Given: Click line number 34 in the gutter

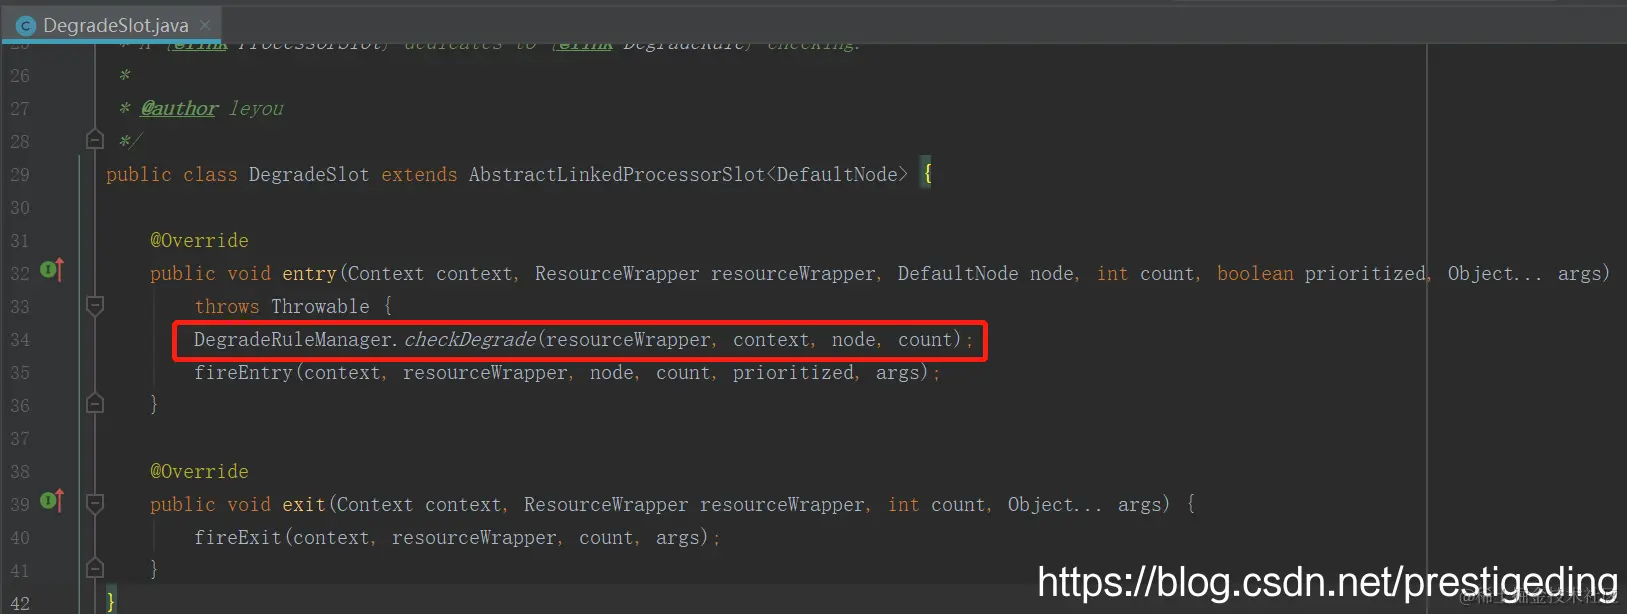Looking at the screenshot, I should coord(20,339).
